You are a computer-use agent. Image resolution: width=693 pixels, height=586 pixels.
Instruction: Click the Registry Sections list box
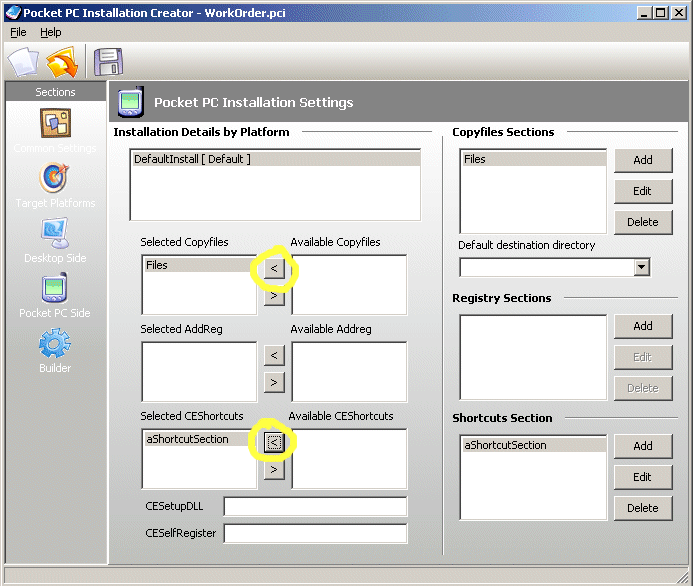click(x=533, y=357)
